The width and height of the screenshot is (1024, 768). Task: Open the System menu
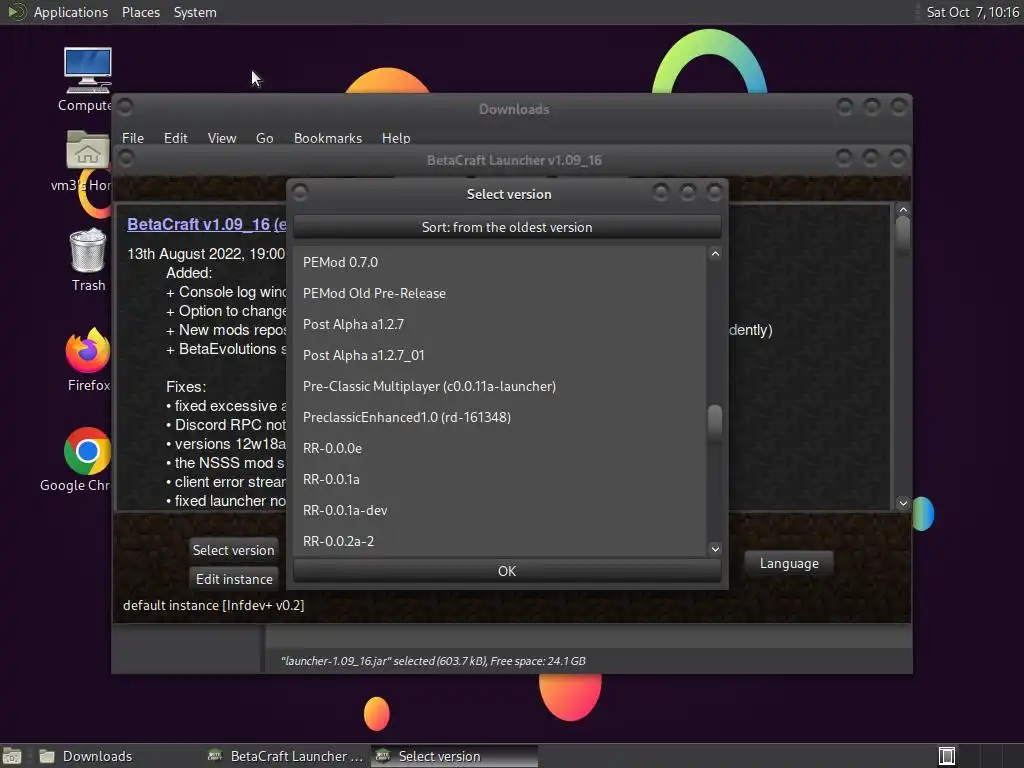(x=195, y=12)
